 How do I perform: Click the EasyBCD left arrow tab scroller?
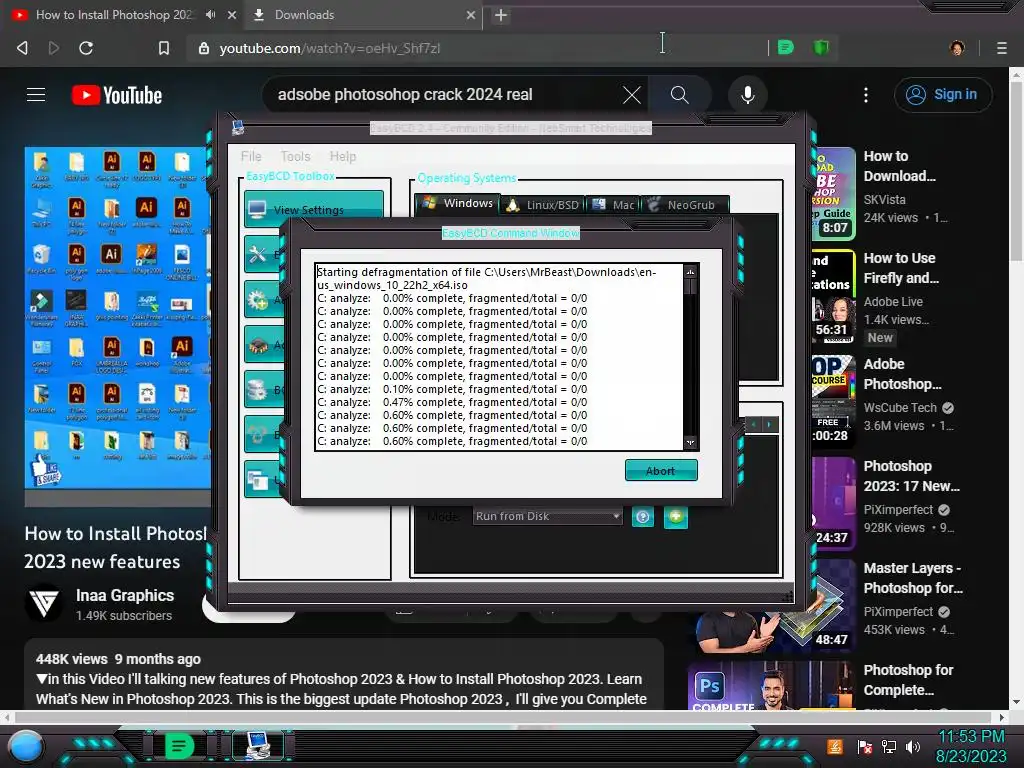pos(754,424)
